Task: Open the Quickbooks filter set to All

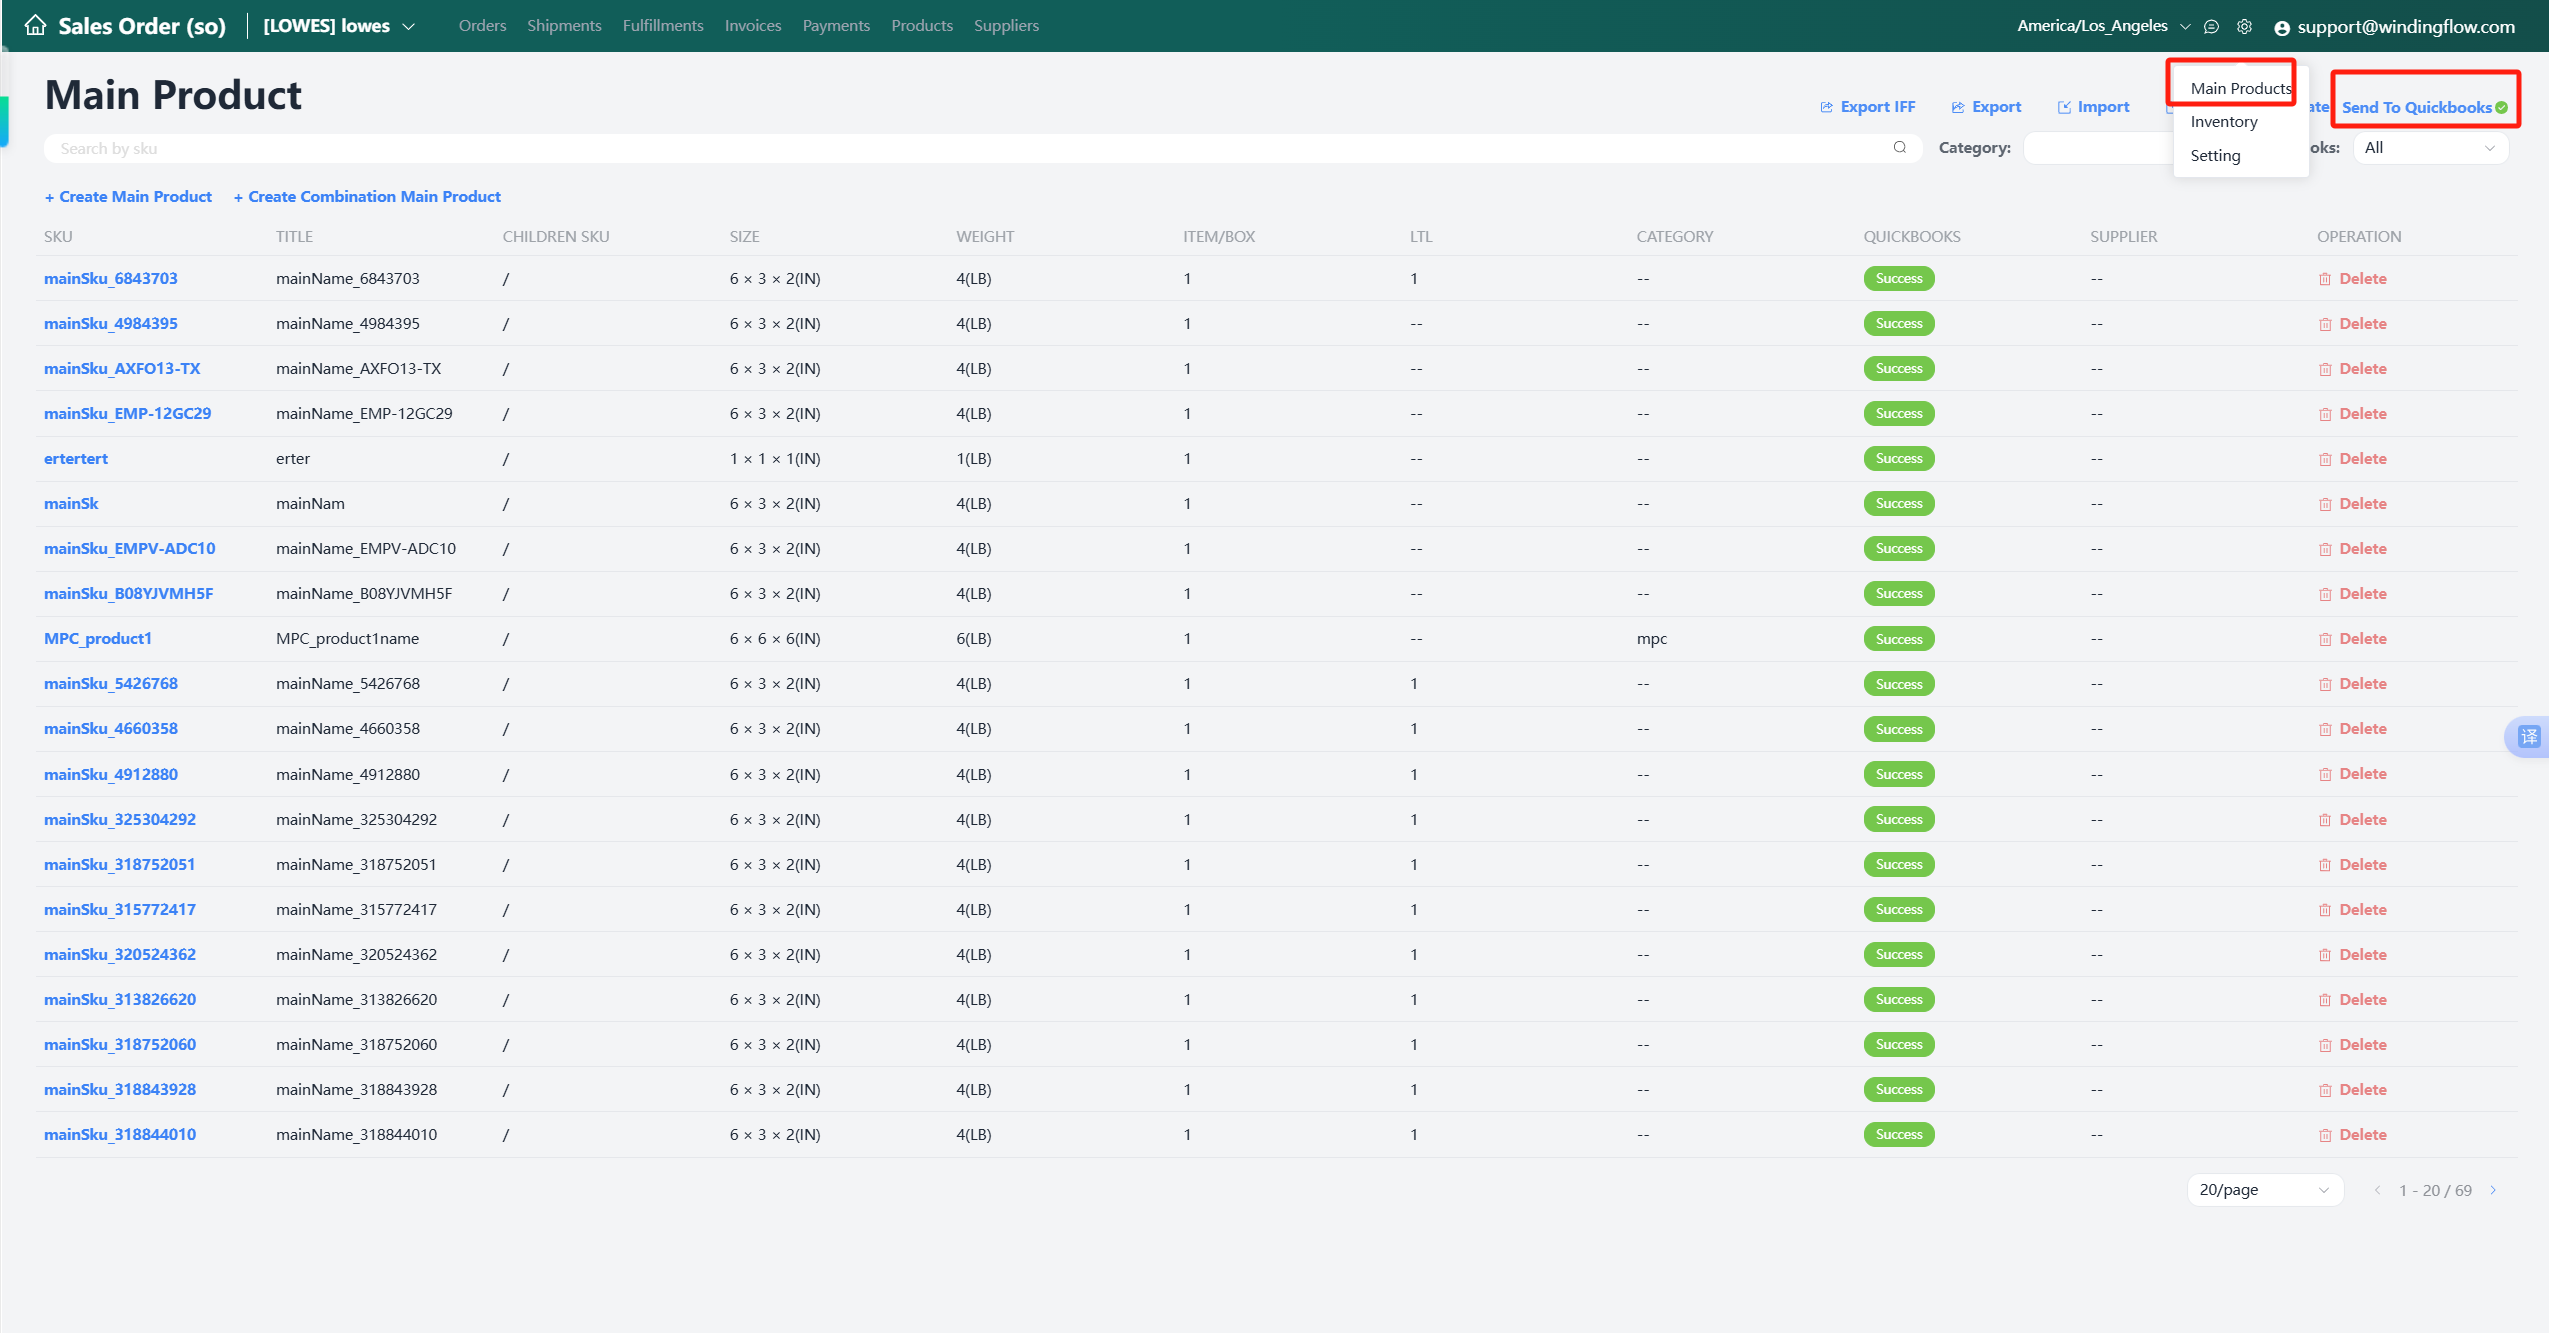Action: [2430, 148]
